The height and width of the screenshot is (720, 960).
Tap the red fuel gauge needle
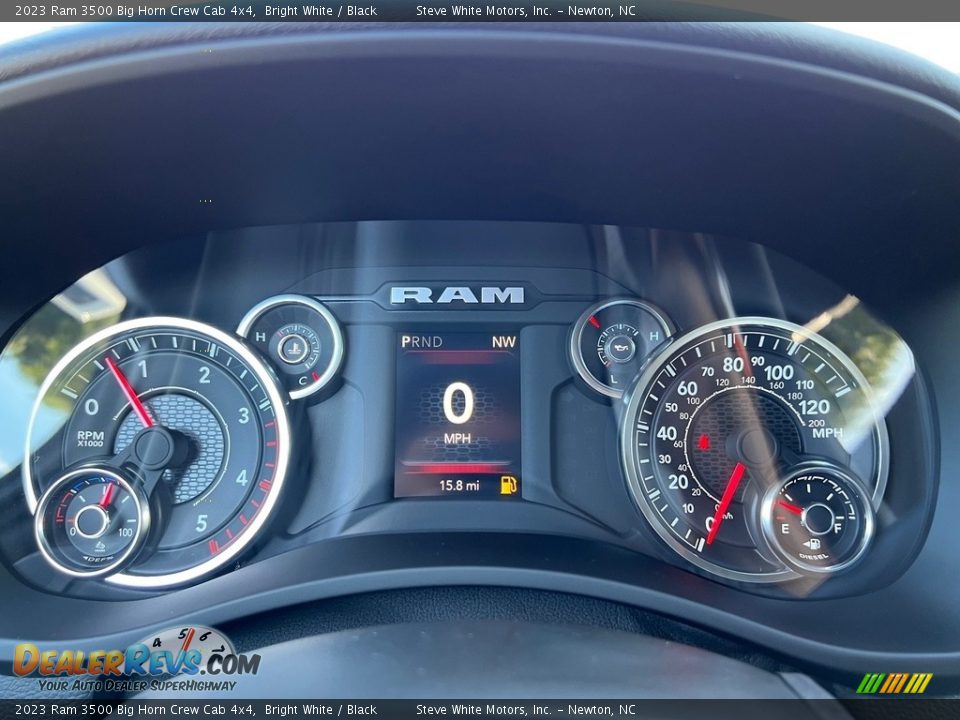pyautogui.click(x=791, y=508)
